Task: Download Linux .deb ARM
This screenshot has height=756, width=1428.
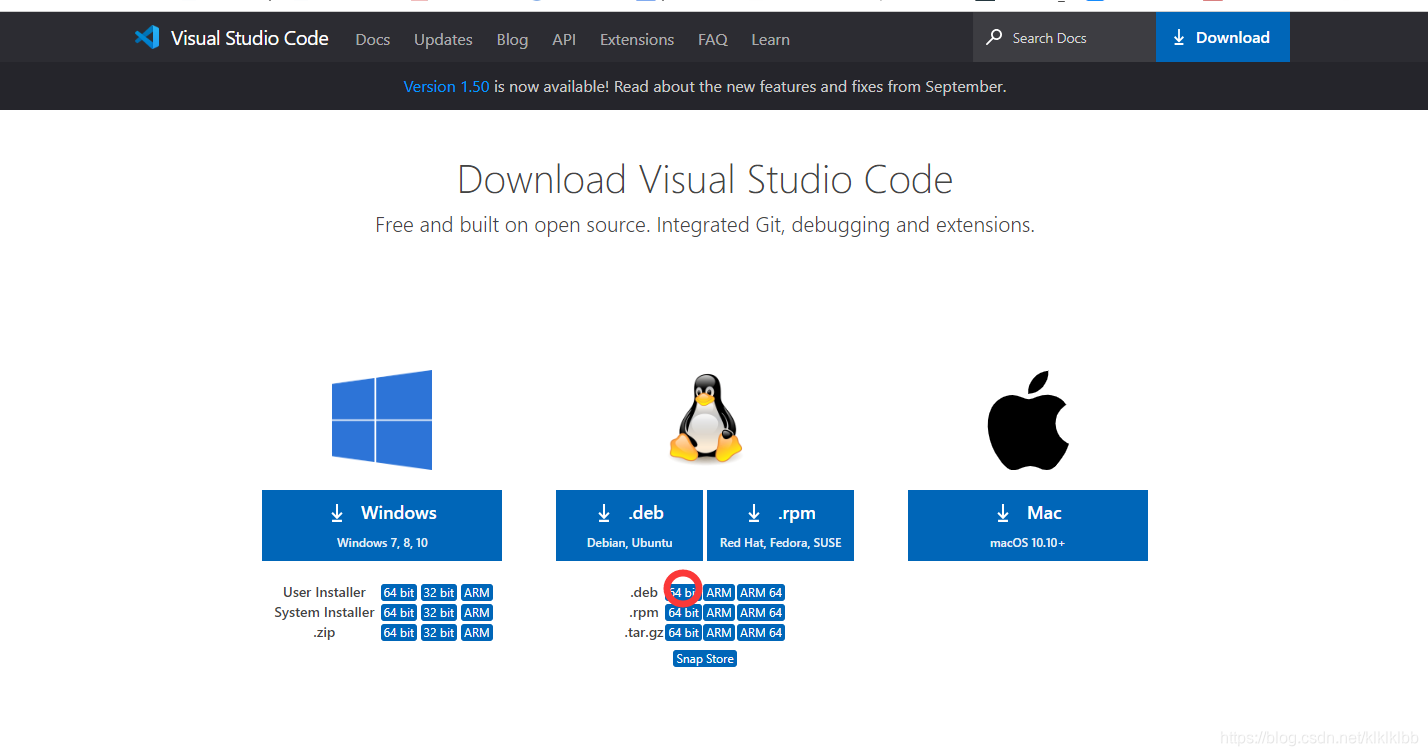Action: [x=719, y=593]
